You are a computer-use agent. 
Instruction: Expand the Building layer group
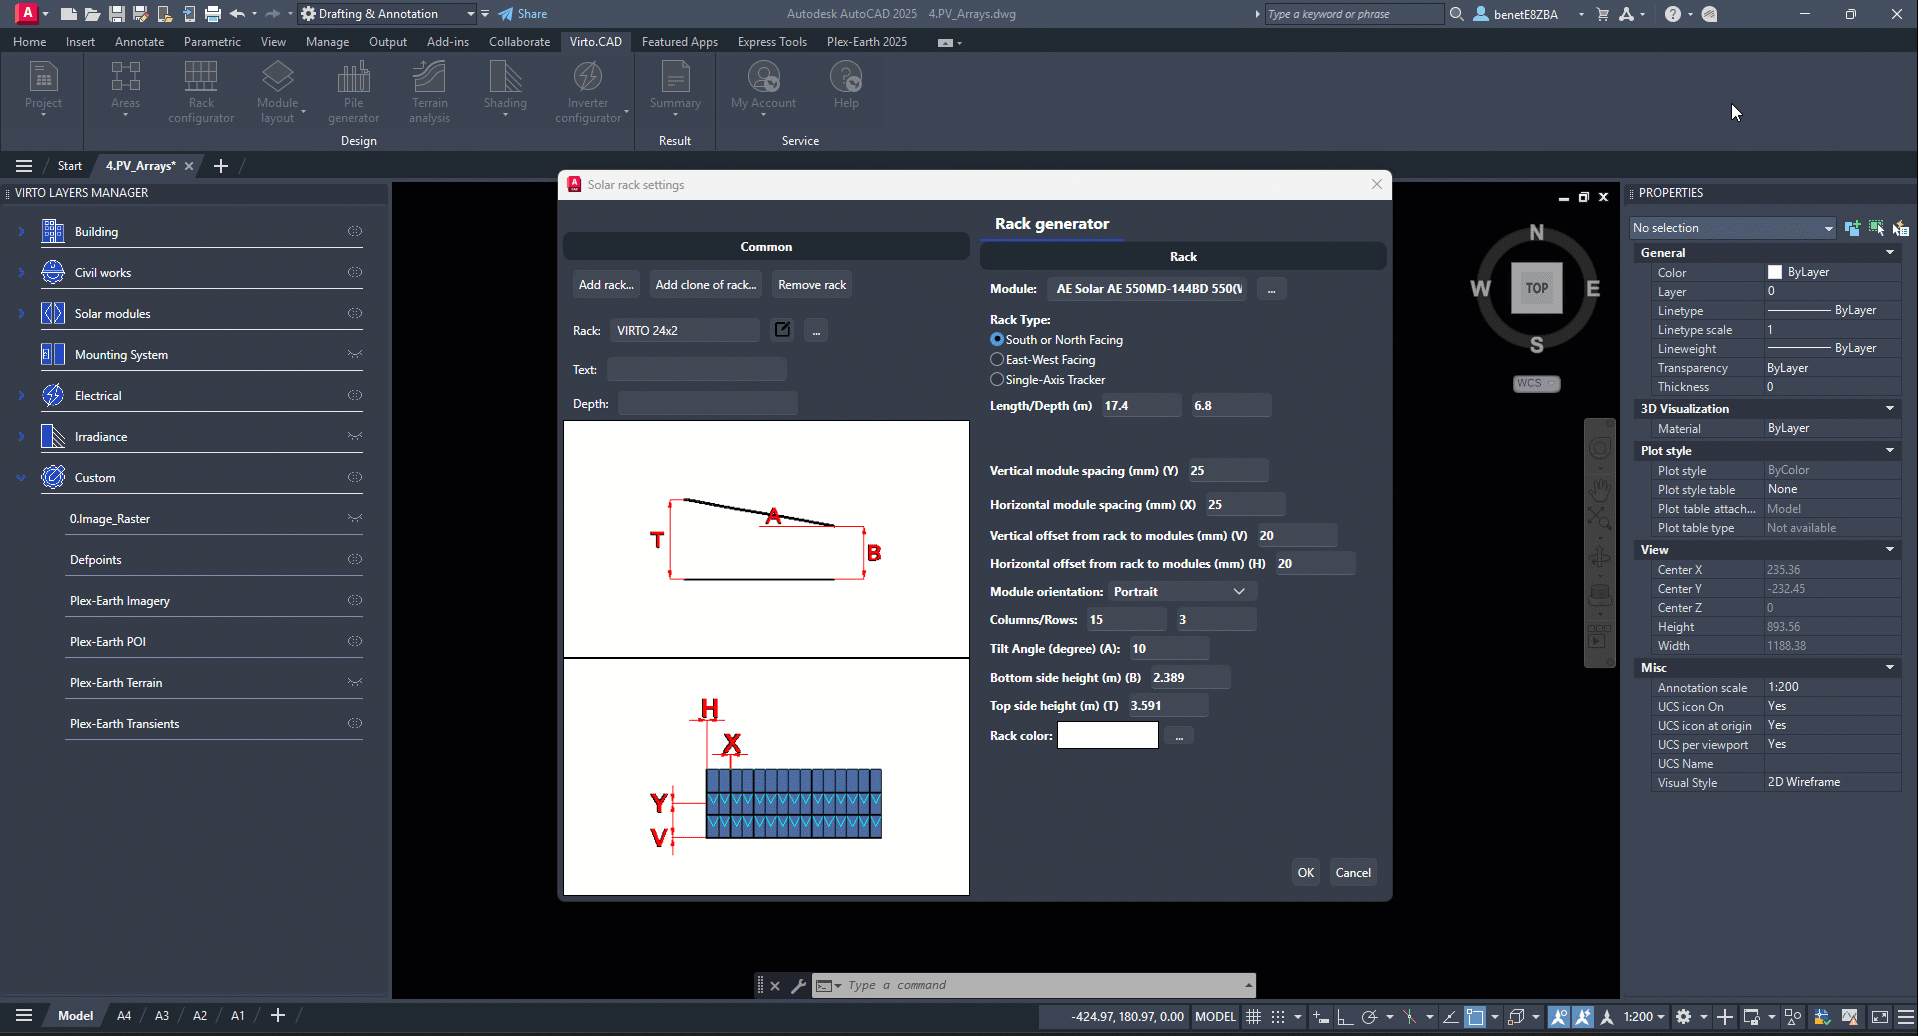[x=21, y=231]
